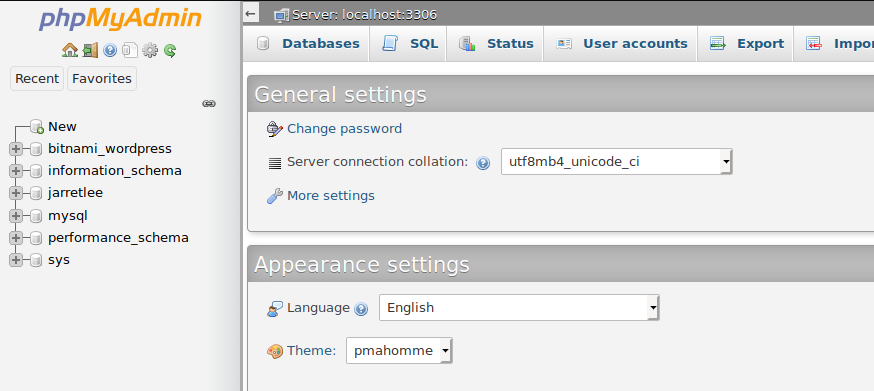Image resolution: width=874 pixels, height=391 pixels.
Task: Open phpMyAdmin documentation help icon
Action: point(110,51)
